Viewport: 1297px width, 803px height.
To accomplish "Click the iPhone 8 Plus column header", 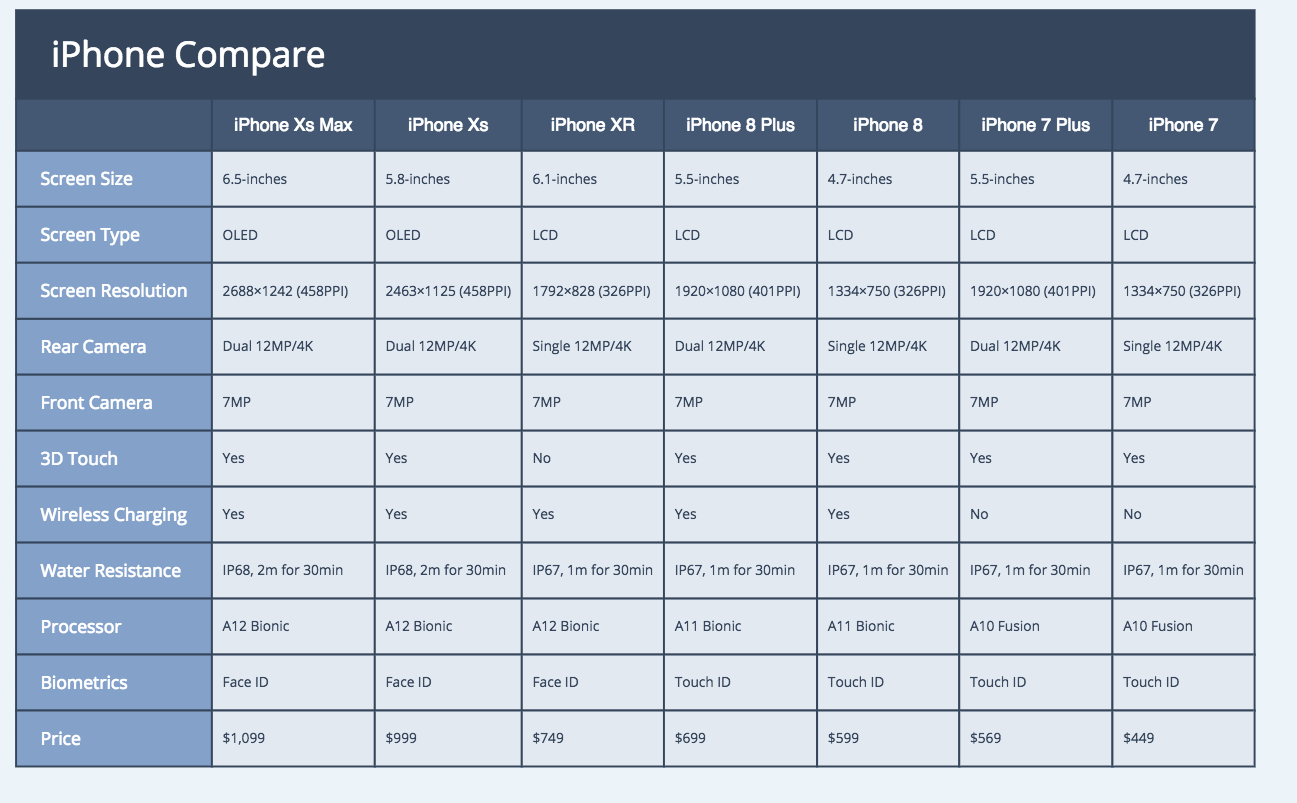I will 740,125.
